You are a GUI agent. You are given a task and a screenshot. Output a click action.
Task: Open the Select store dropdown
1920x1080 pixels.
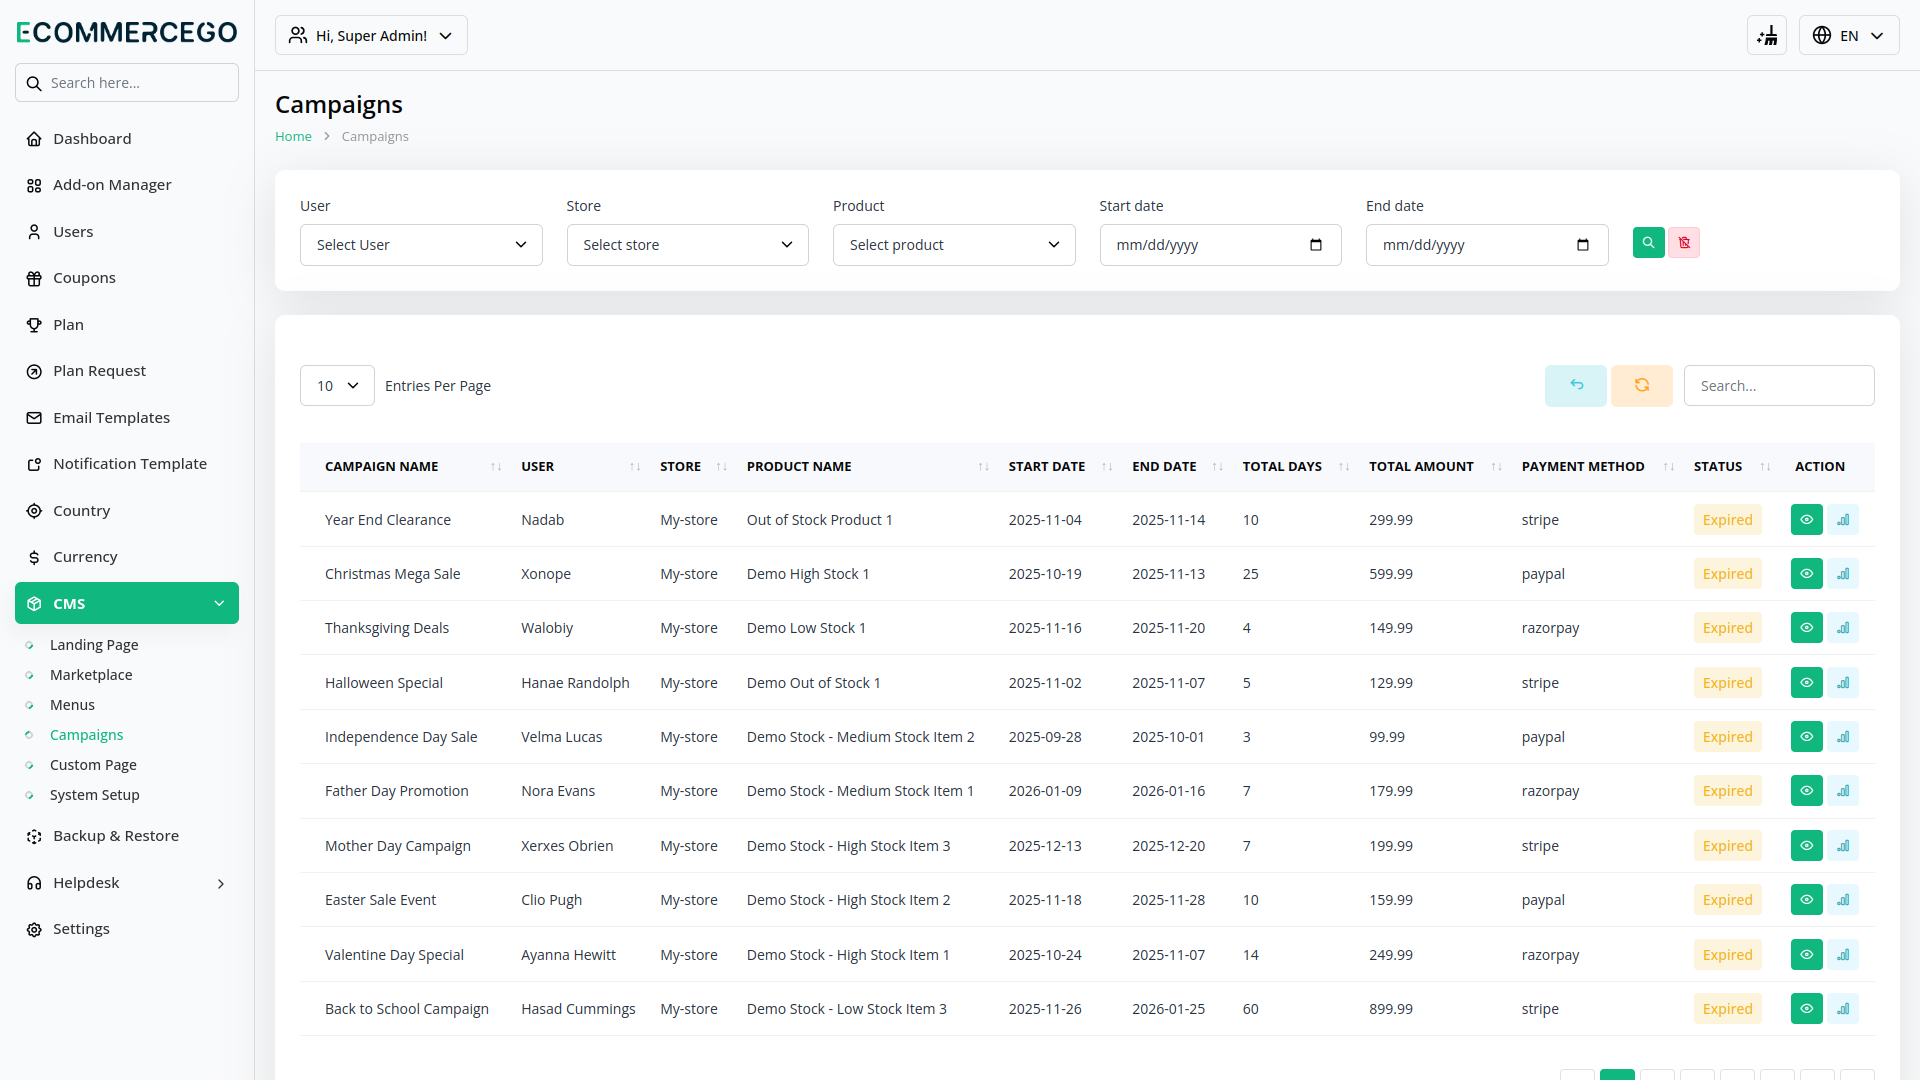[x=688, y=245]
